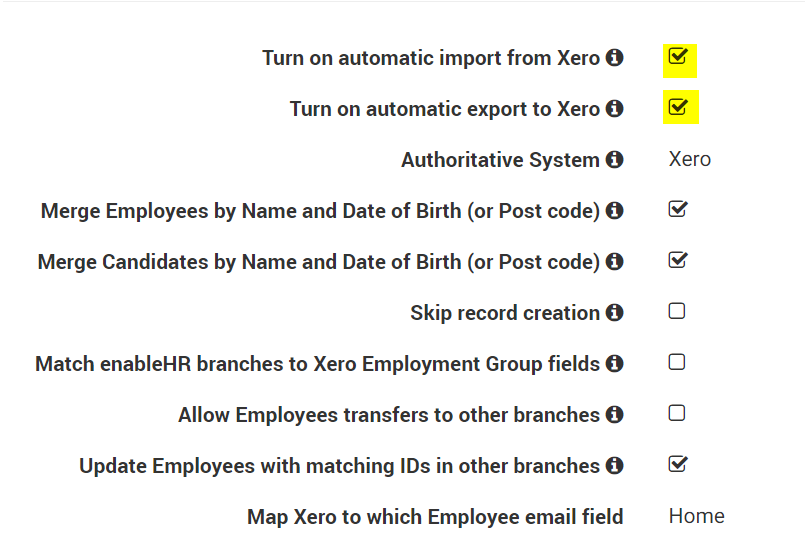Uncheck Merge Candidates by Name checkbox

point(678,261)
